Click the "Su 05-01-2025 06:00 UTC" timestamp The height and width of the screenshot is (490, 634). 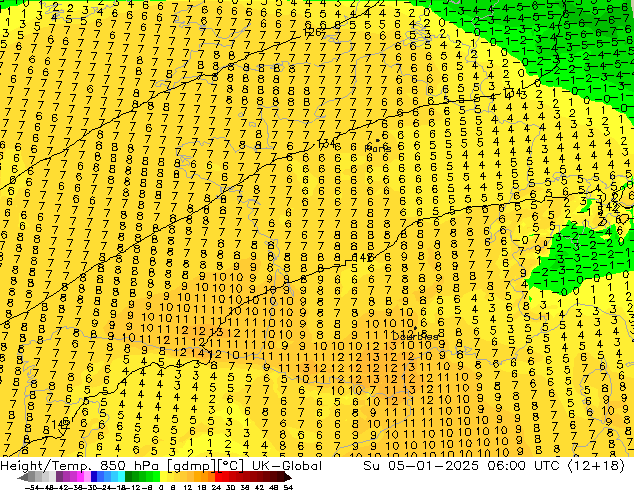coord(461,466)
